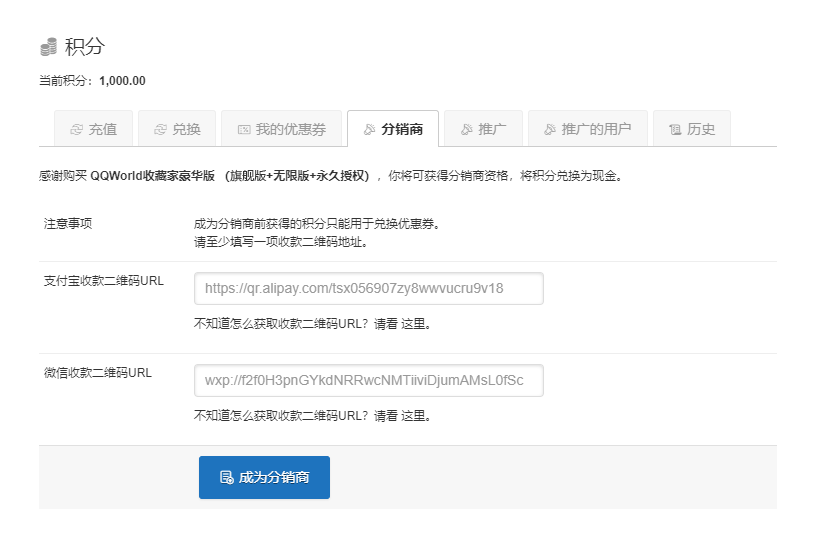816x545 pixels.
Task: Focus the 支付宝收款二维码URL input field
Action: [x=368, y=289]
